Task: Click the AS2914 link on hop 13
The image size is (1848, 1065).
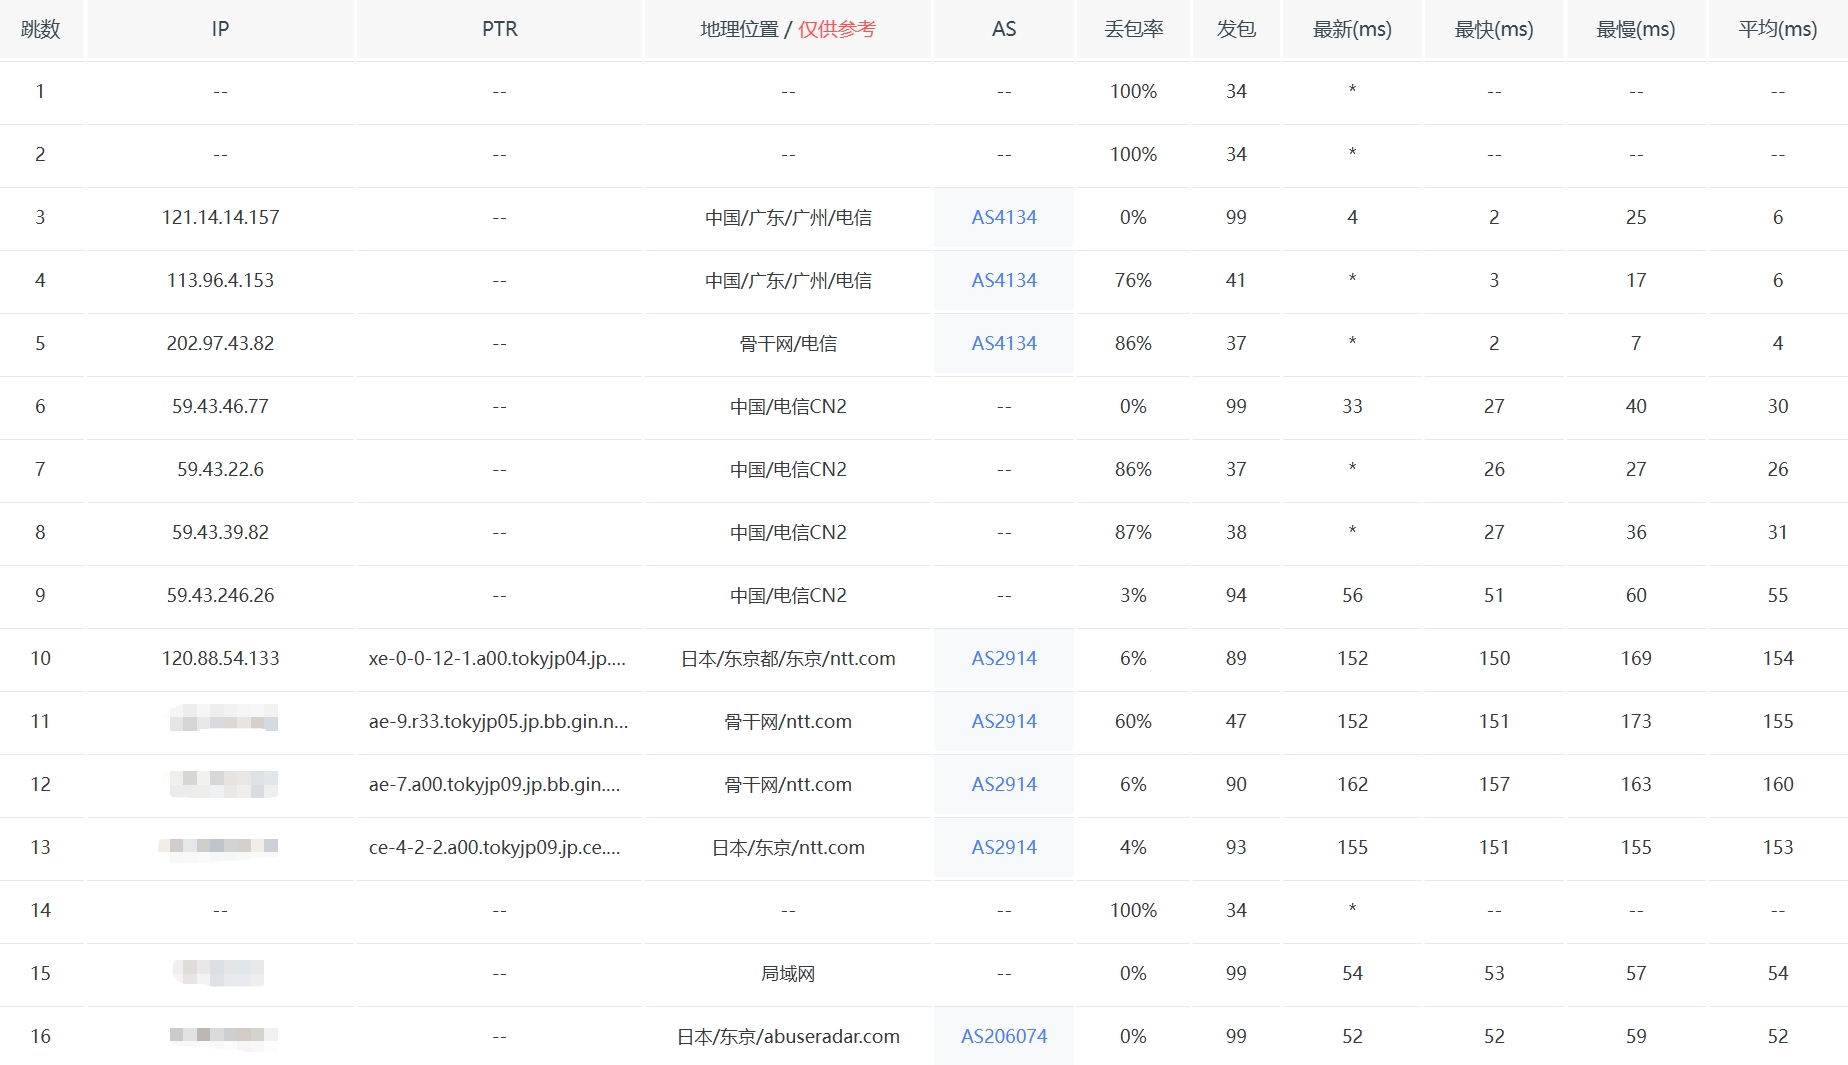Action: tap(1002, 847)
